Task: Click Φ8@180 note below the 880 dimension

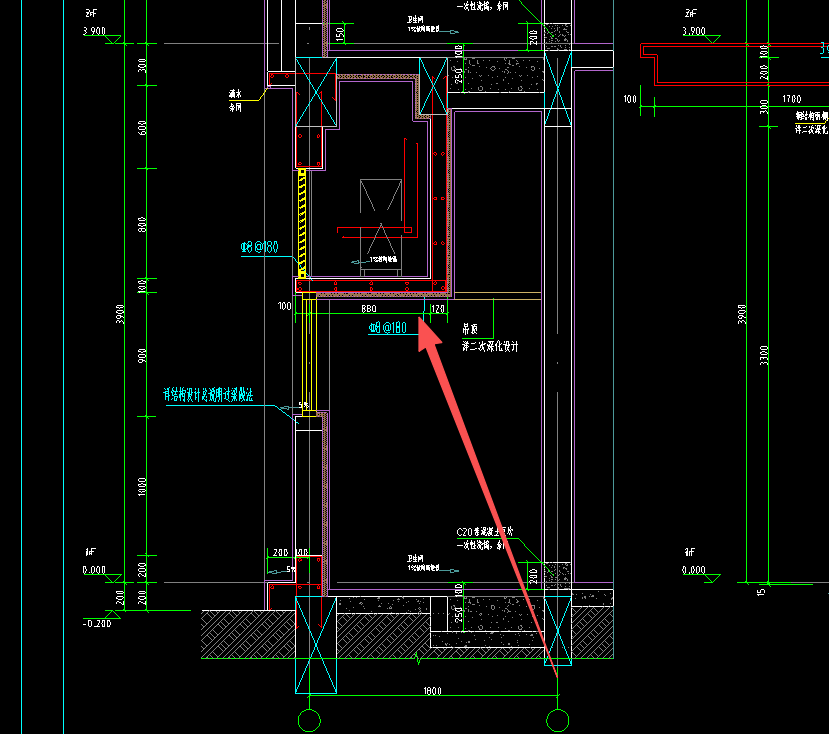Action: click(388, 328)
